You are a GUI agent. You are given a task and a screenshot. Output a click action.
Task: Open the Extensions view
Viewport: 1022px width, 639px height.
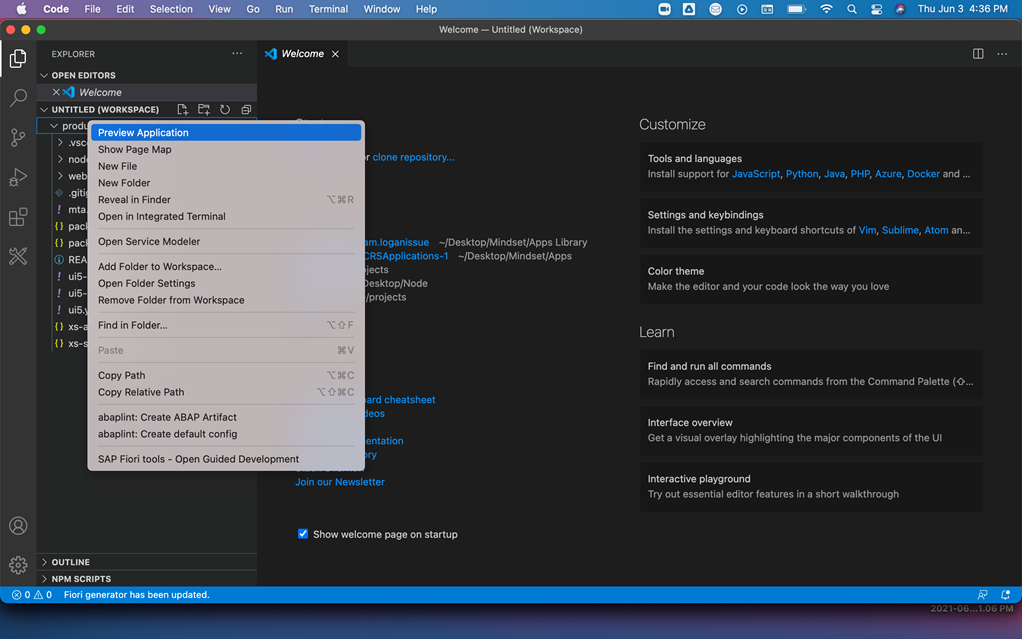pyautogui.click(x=18, y=216)
